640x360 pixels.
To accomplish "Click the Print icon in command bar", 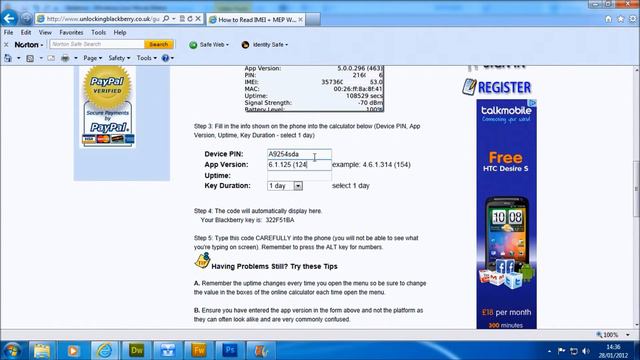I will 65,58.
